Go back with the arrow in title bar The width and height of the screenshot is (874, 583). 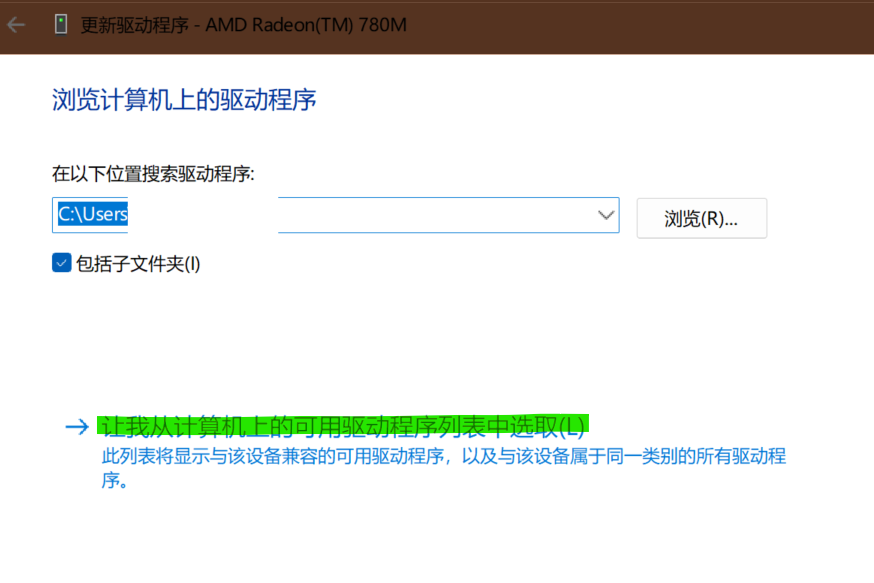16,25
